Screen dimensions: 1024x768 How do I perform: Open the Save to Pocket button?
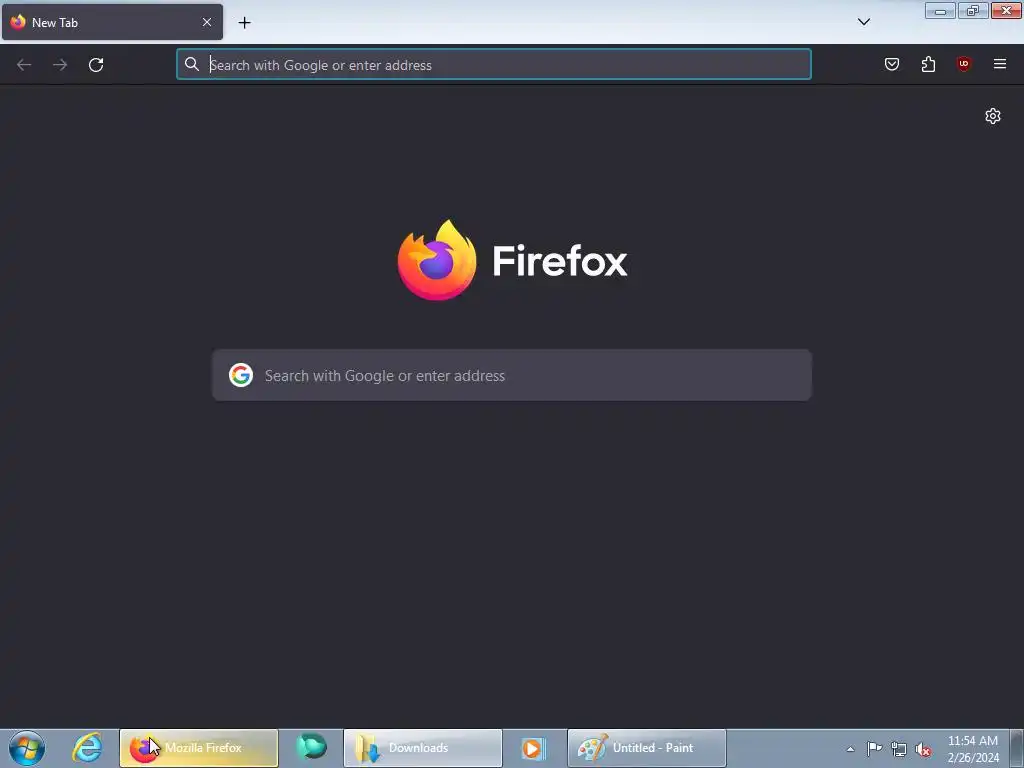pyautogui.click(x=891, y=64)
